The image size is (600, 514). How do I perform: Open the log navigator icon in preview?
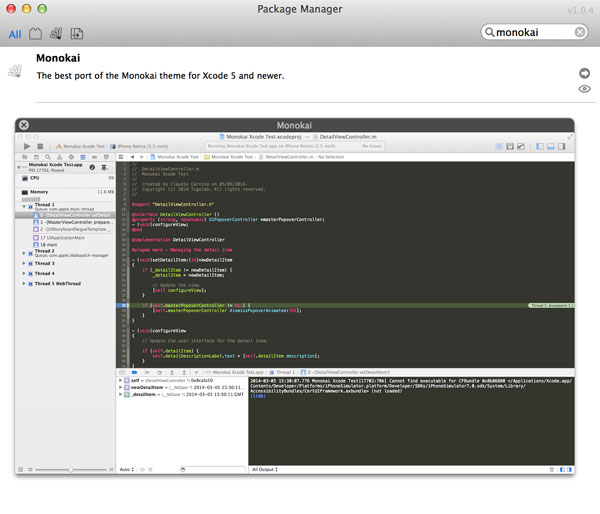(106, 157)
